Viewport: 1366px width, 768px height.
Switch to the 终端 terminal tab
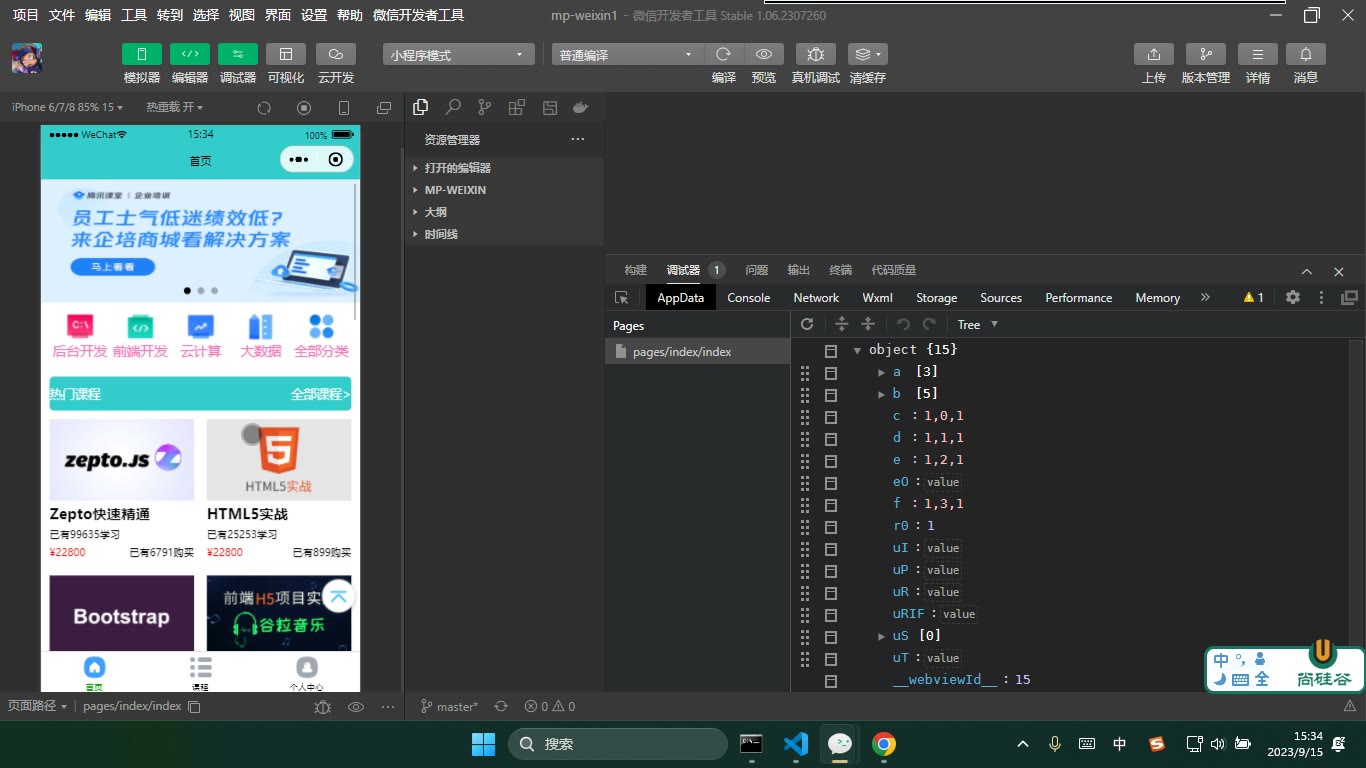[x=840, y=270]
